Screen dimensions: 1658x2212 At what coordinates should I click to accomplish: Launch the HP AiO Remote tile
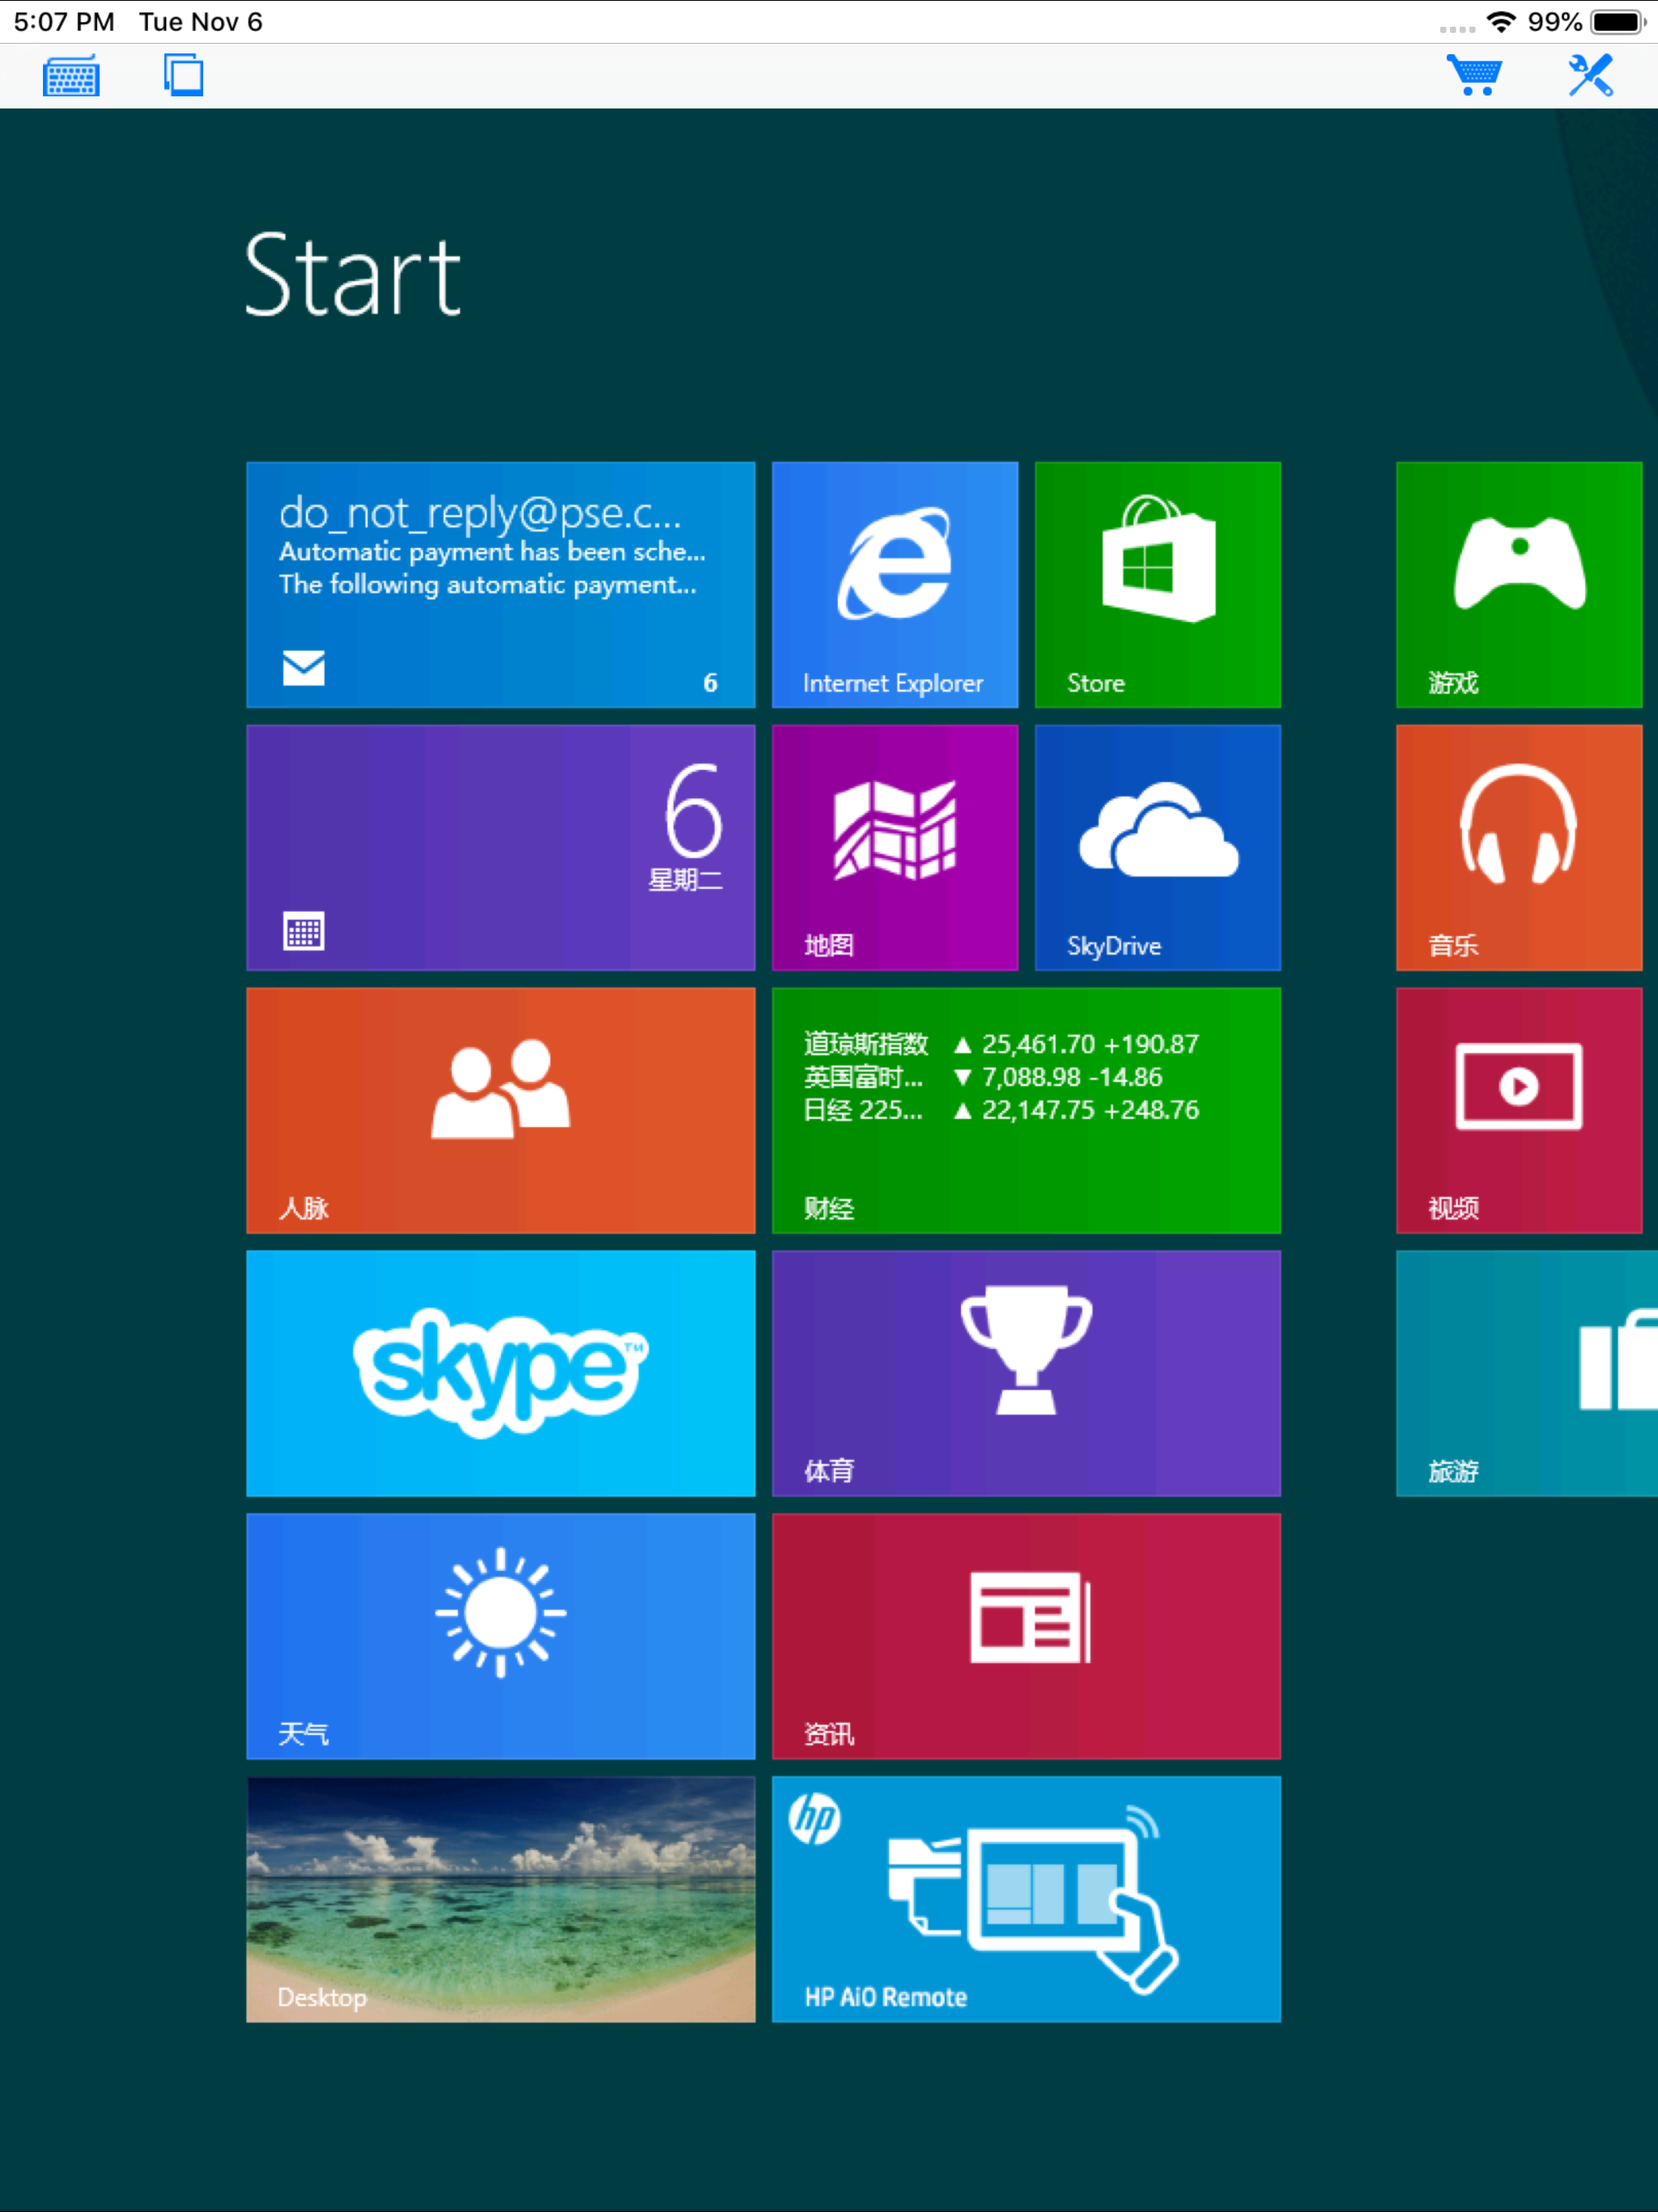[x=1026, y=1898]
